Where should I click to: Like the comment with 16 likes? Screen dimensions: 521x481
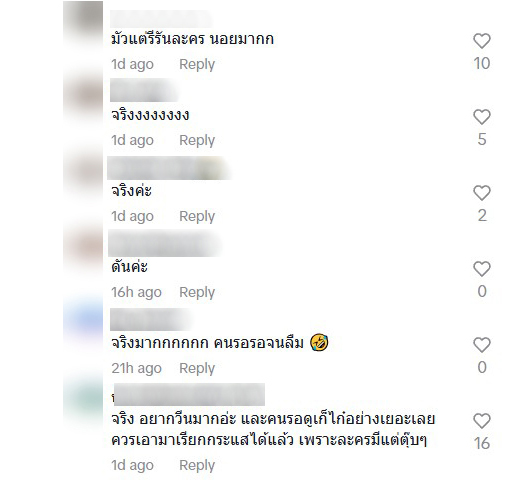482,421
